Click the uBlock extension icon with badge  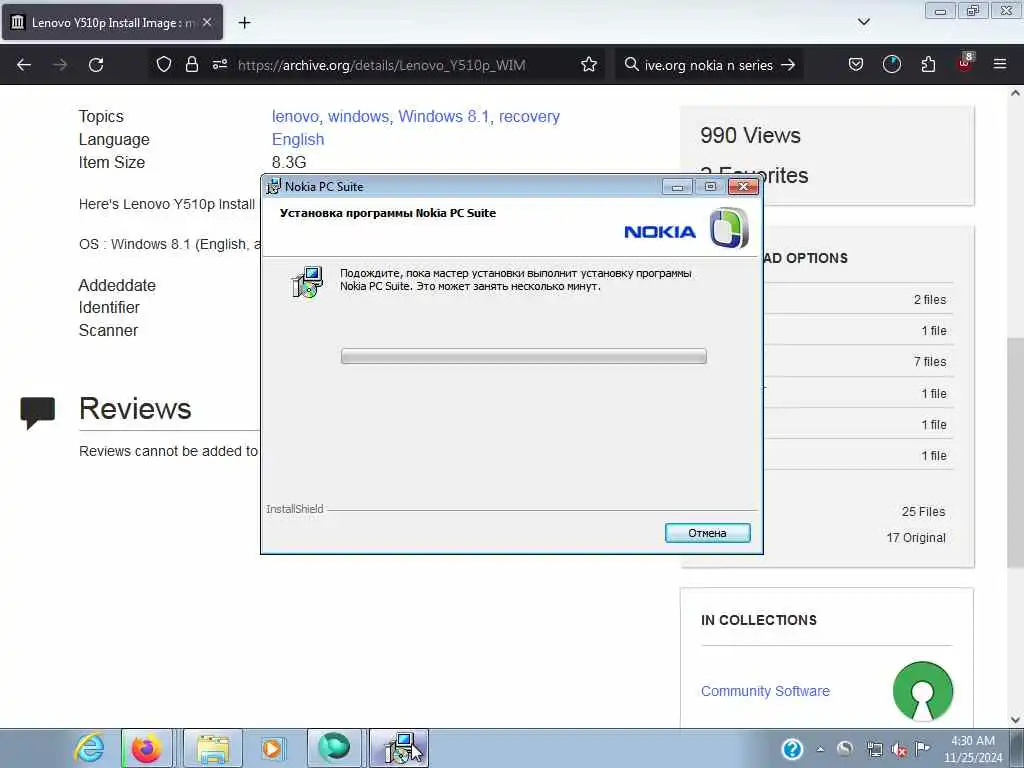965,63
